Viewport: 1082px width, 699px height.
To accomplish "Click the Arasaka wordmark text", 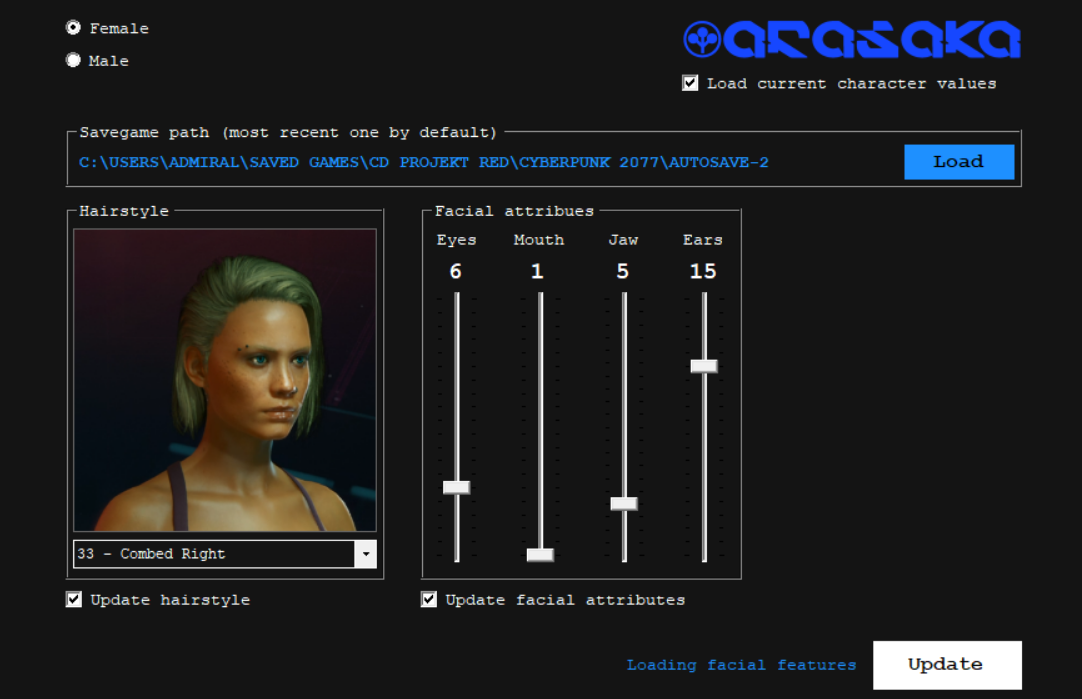I will [871, 40].
